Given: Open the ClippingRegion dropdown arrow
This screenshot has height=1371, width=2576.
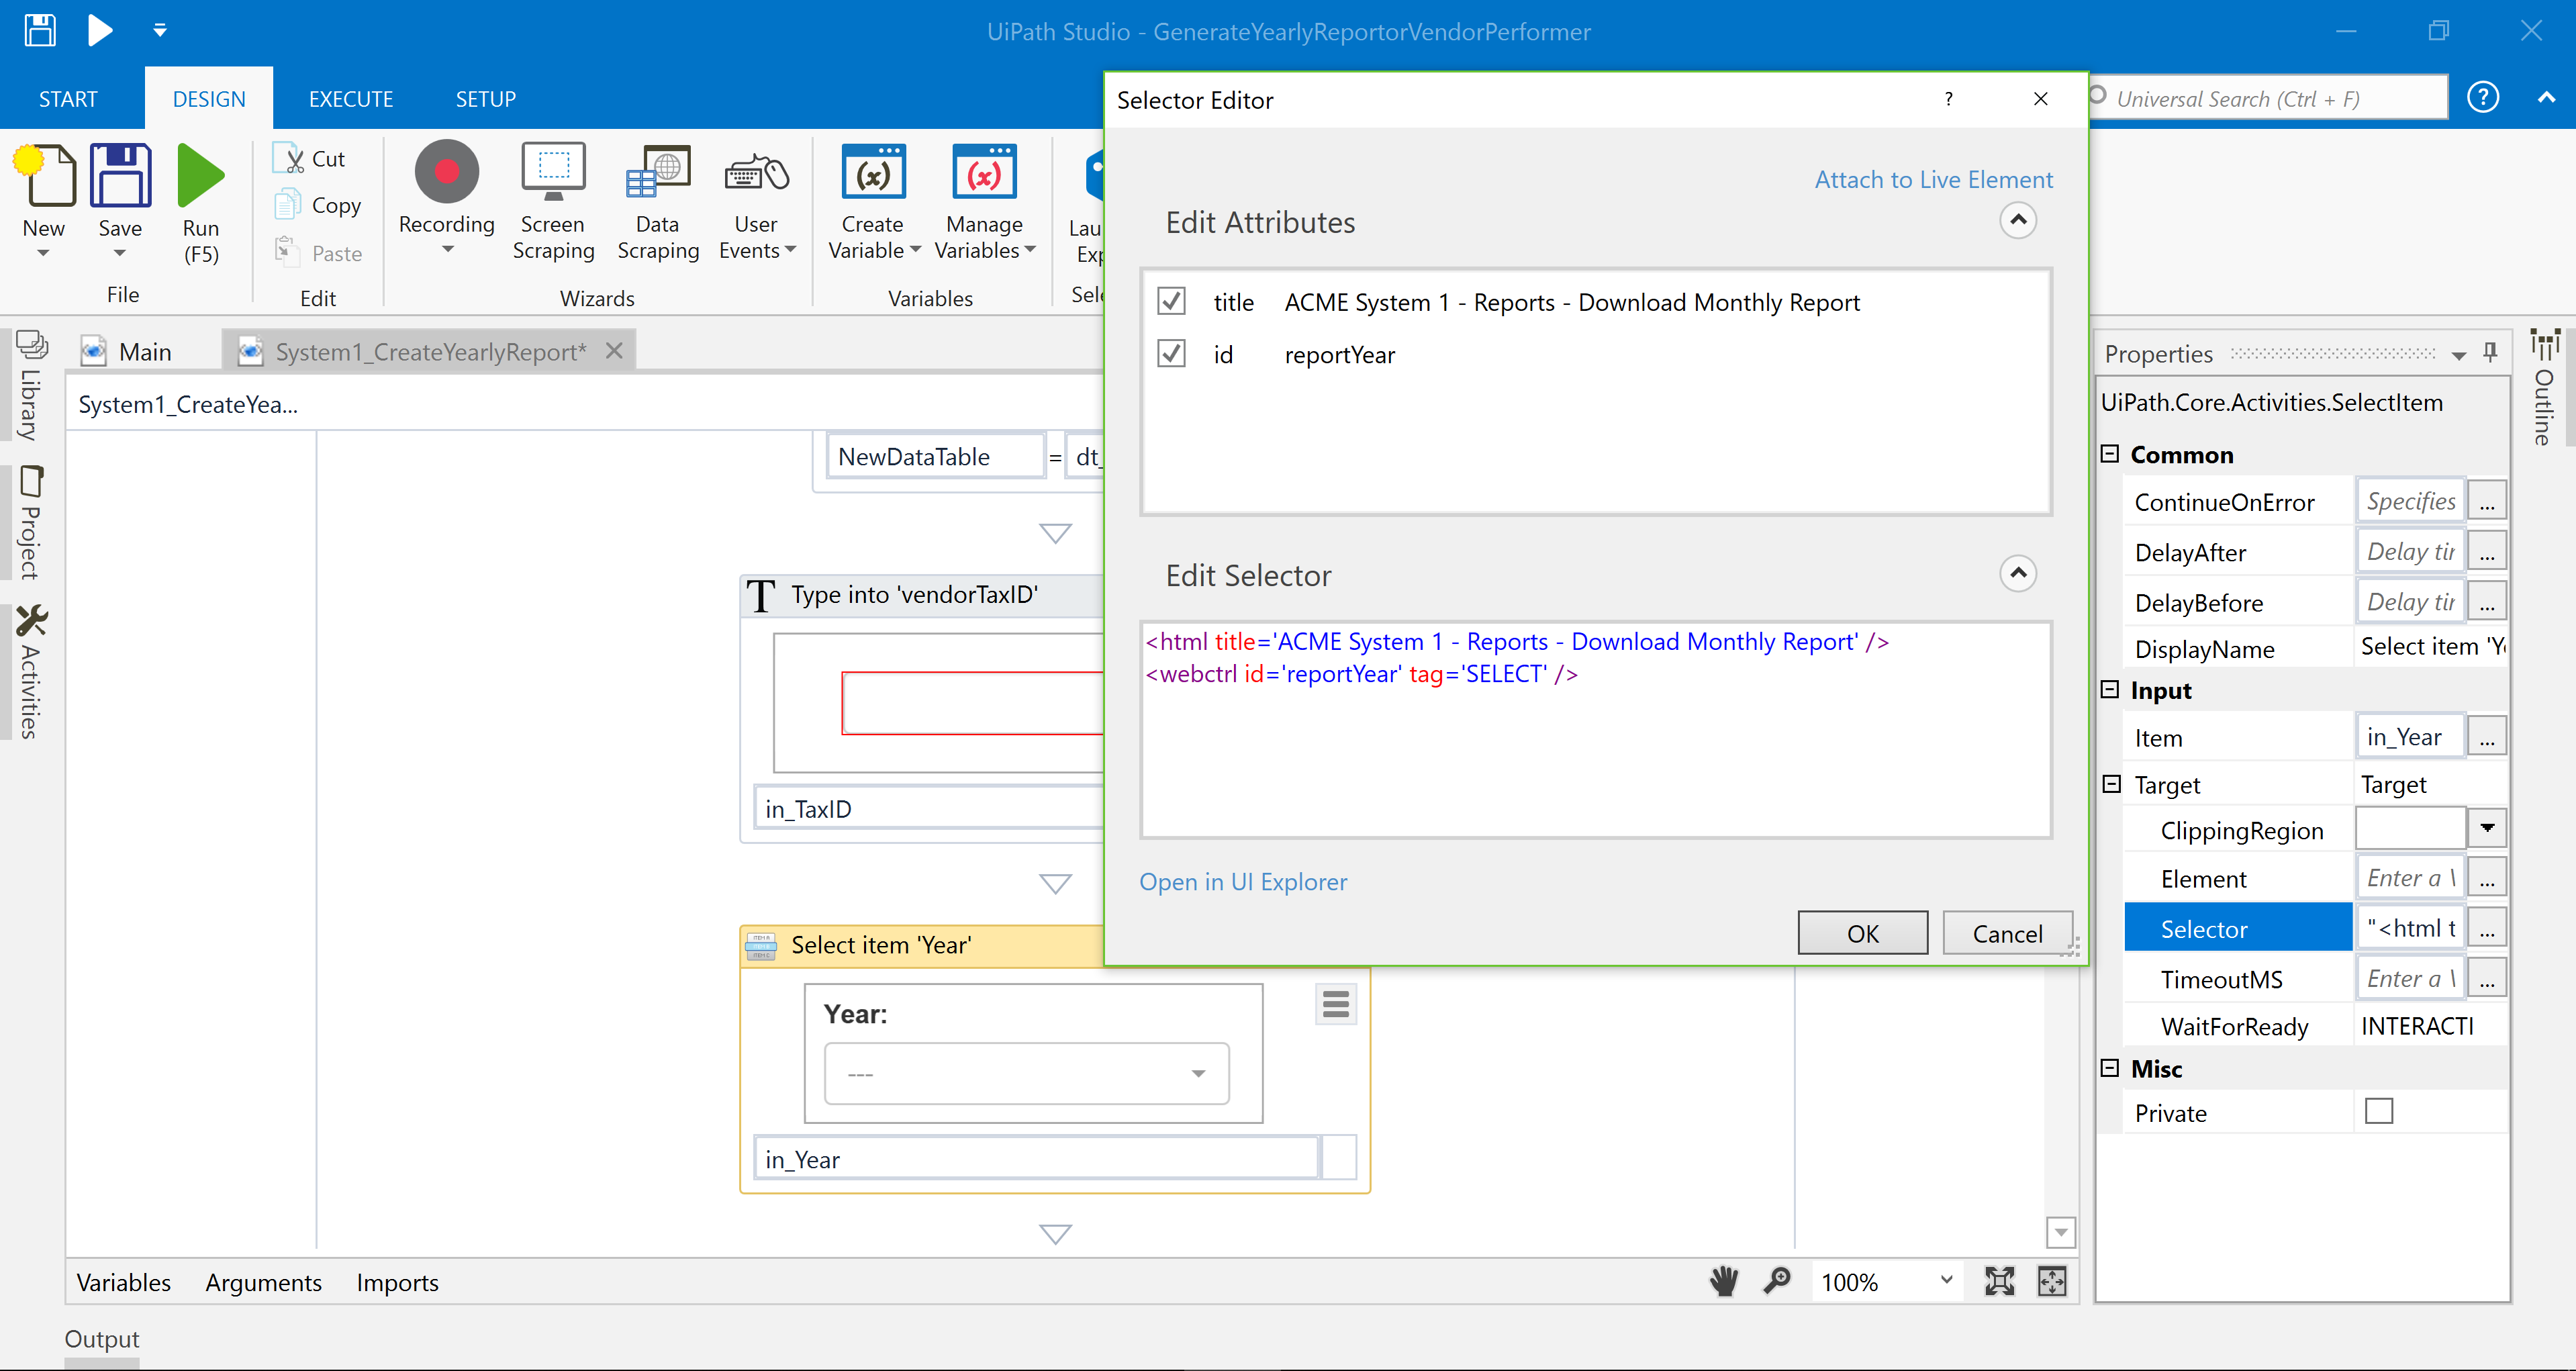Looking at the screenshot, I should [x=2487, y=829].
